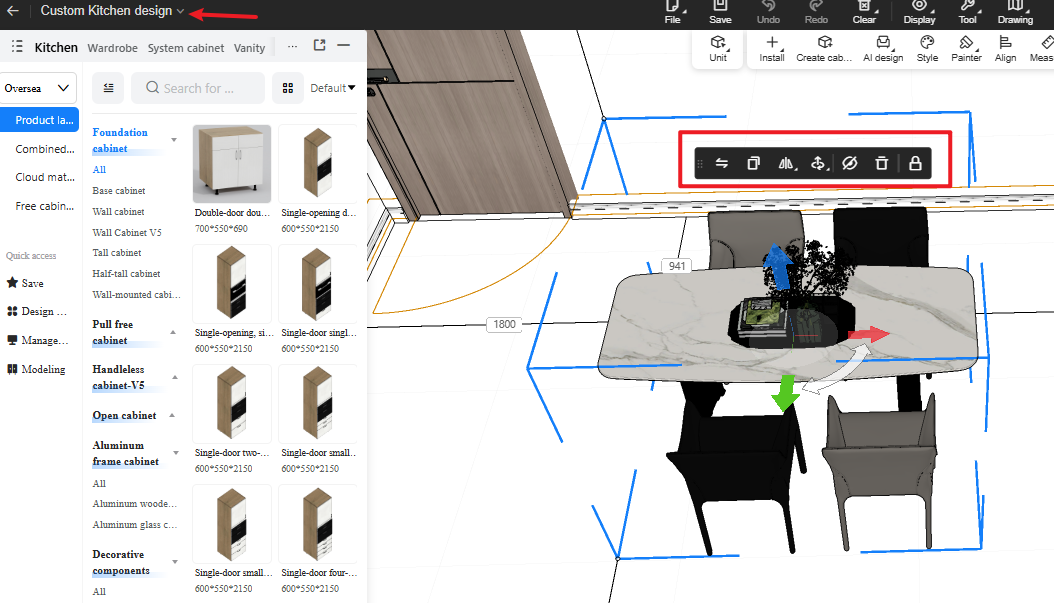Open the Oversea region dropdown

tap(39, 88)
